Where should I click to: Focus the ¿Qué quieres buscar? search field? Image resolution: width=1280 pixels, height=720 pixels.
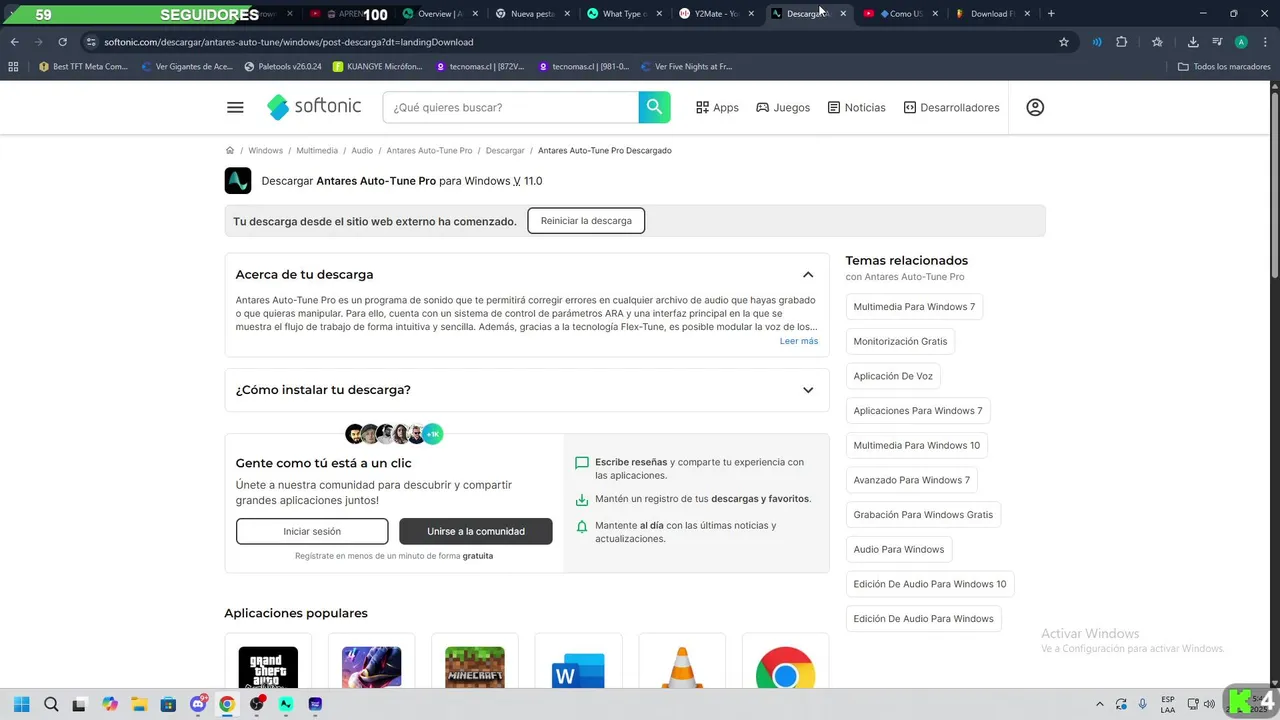(510, 107)
